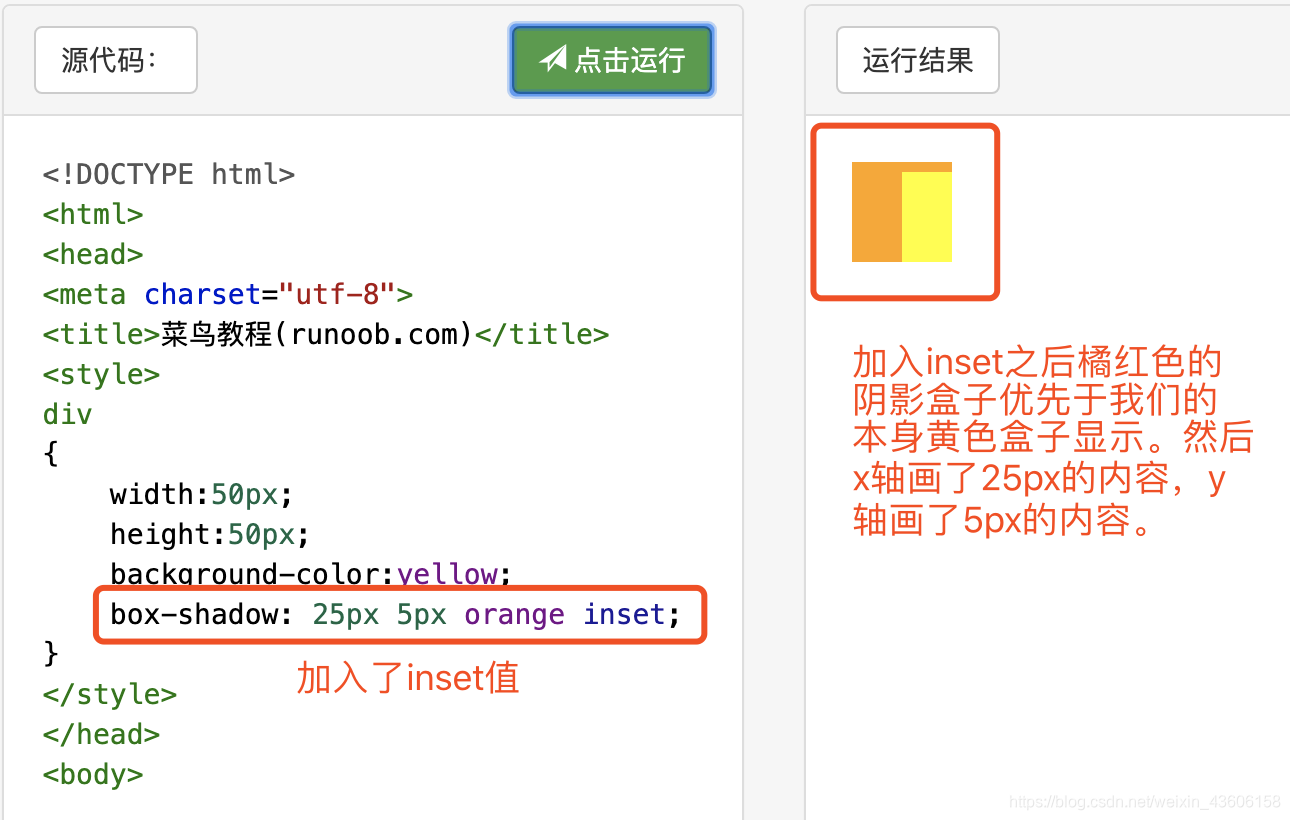Screen dimensions: 1290x820
Task: Select the 源代码 label button
Action: click(116, 60)
